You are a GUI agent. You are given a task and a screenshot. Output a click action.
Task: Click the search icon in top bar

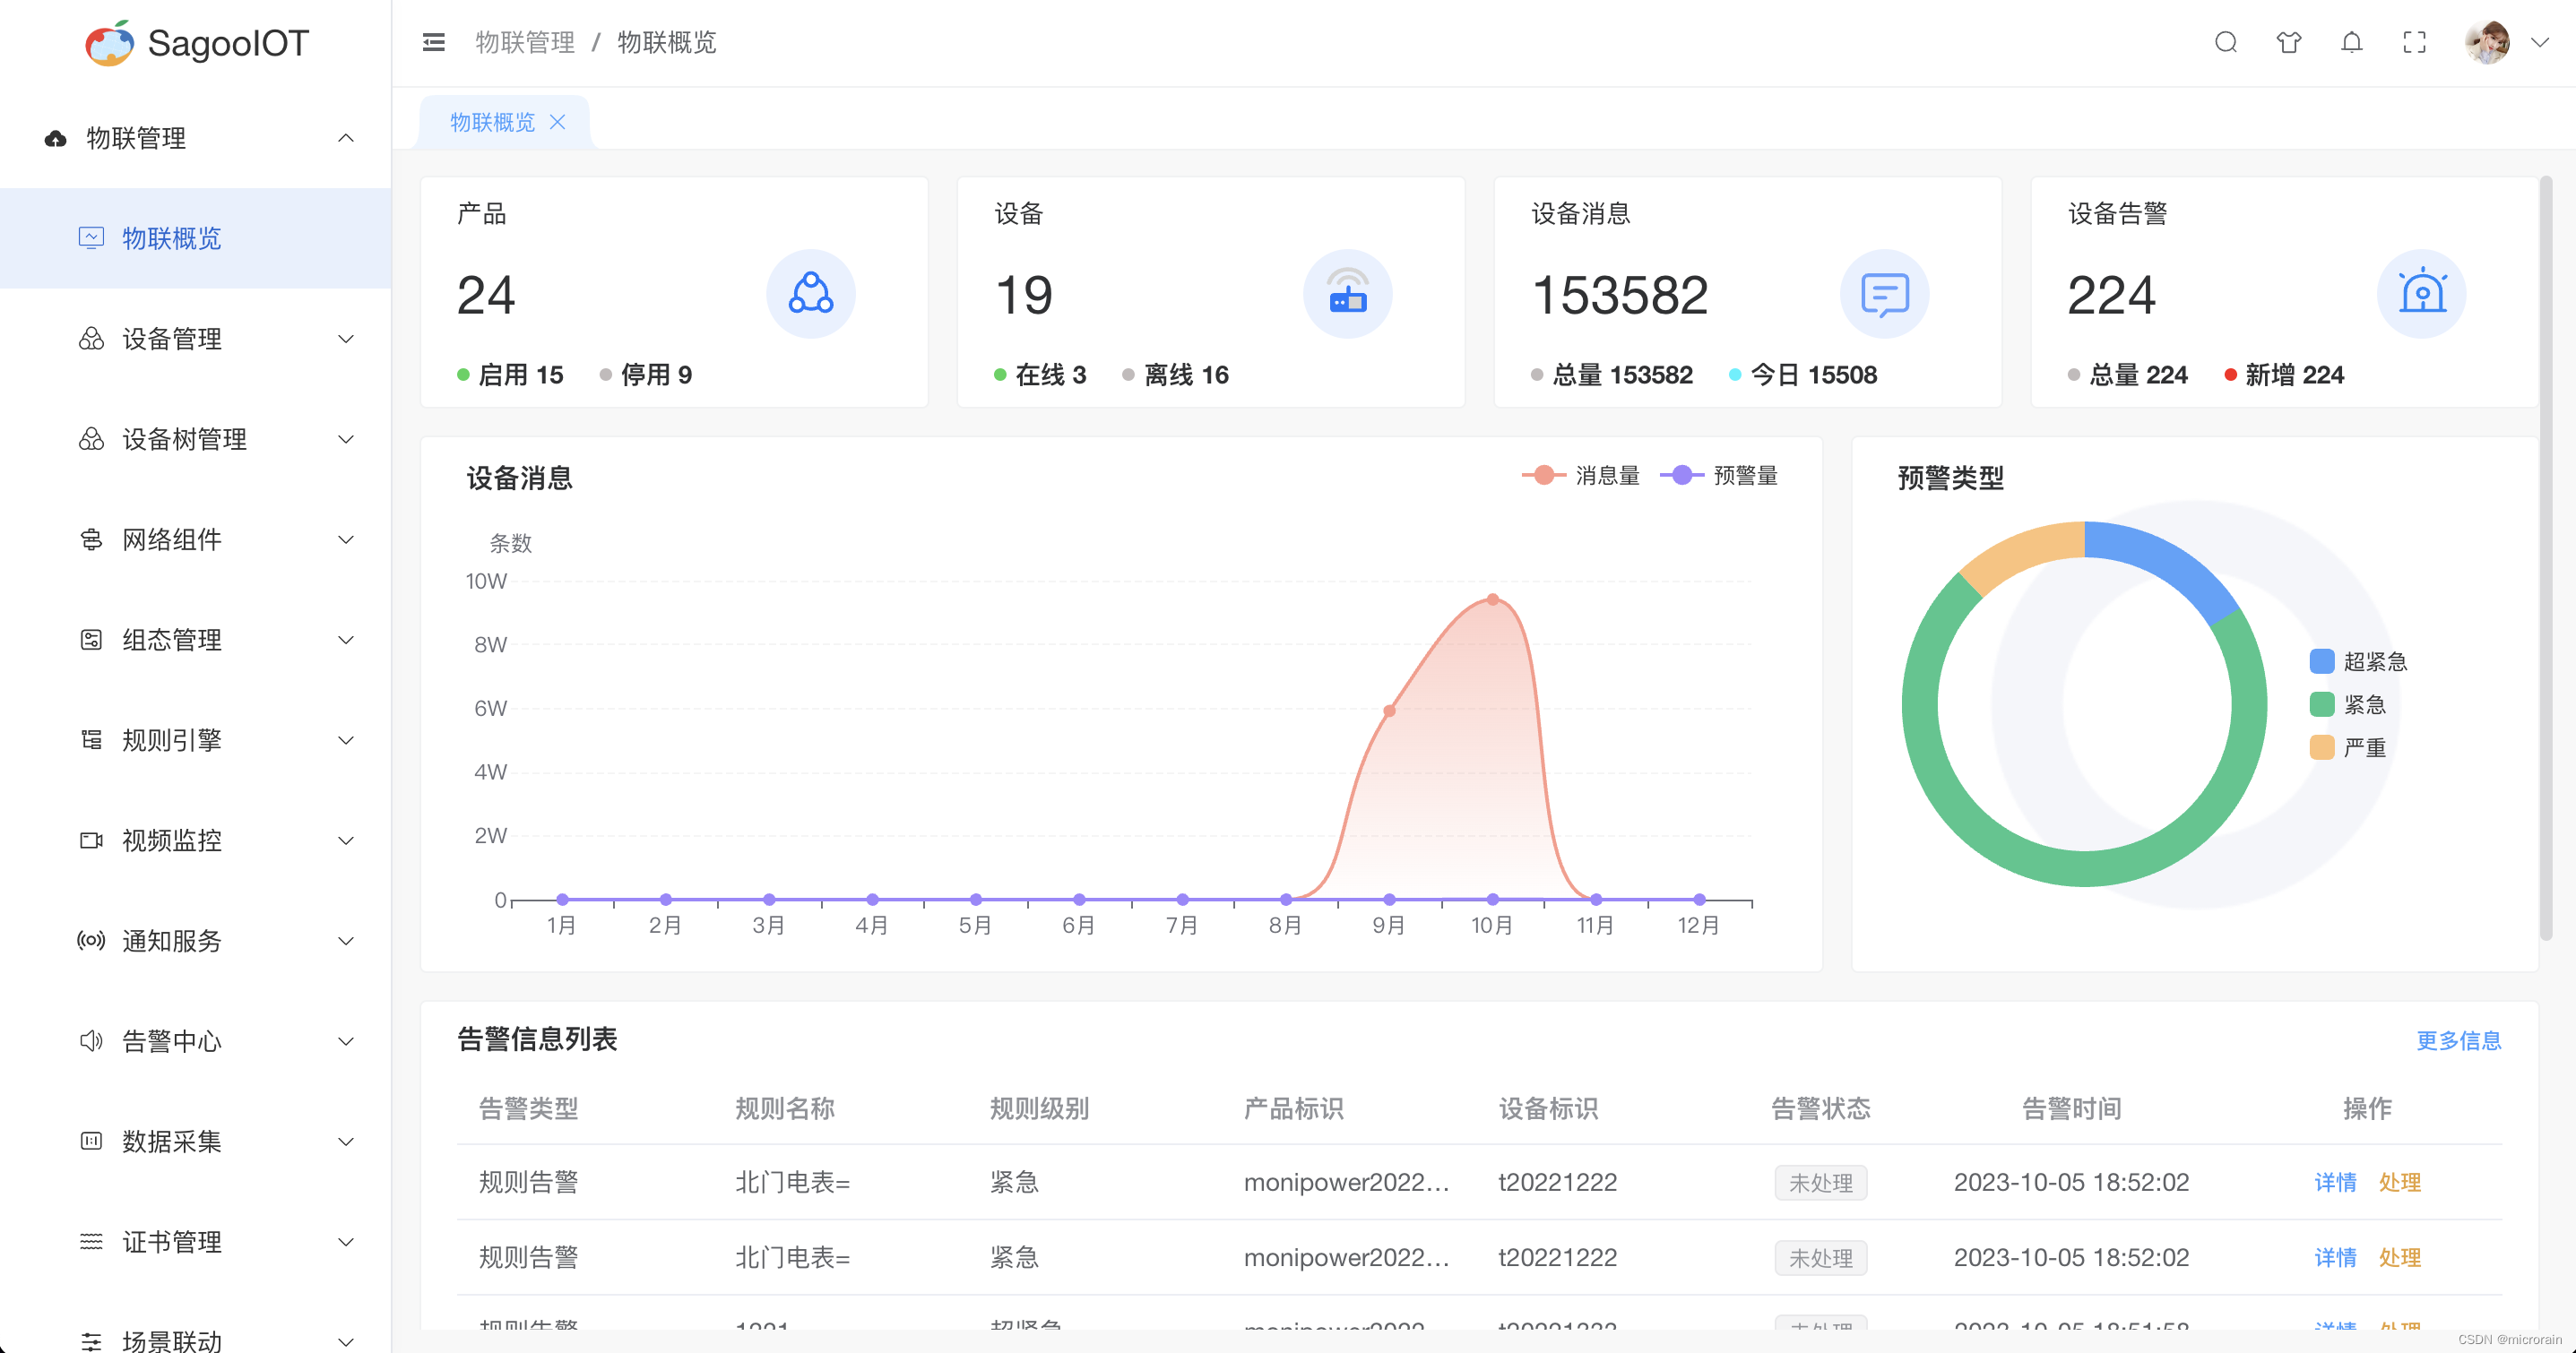point(2225,42)
